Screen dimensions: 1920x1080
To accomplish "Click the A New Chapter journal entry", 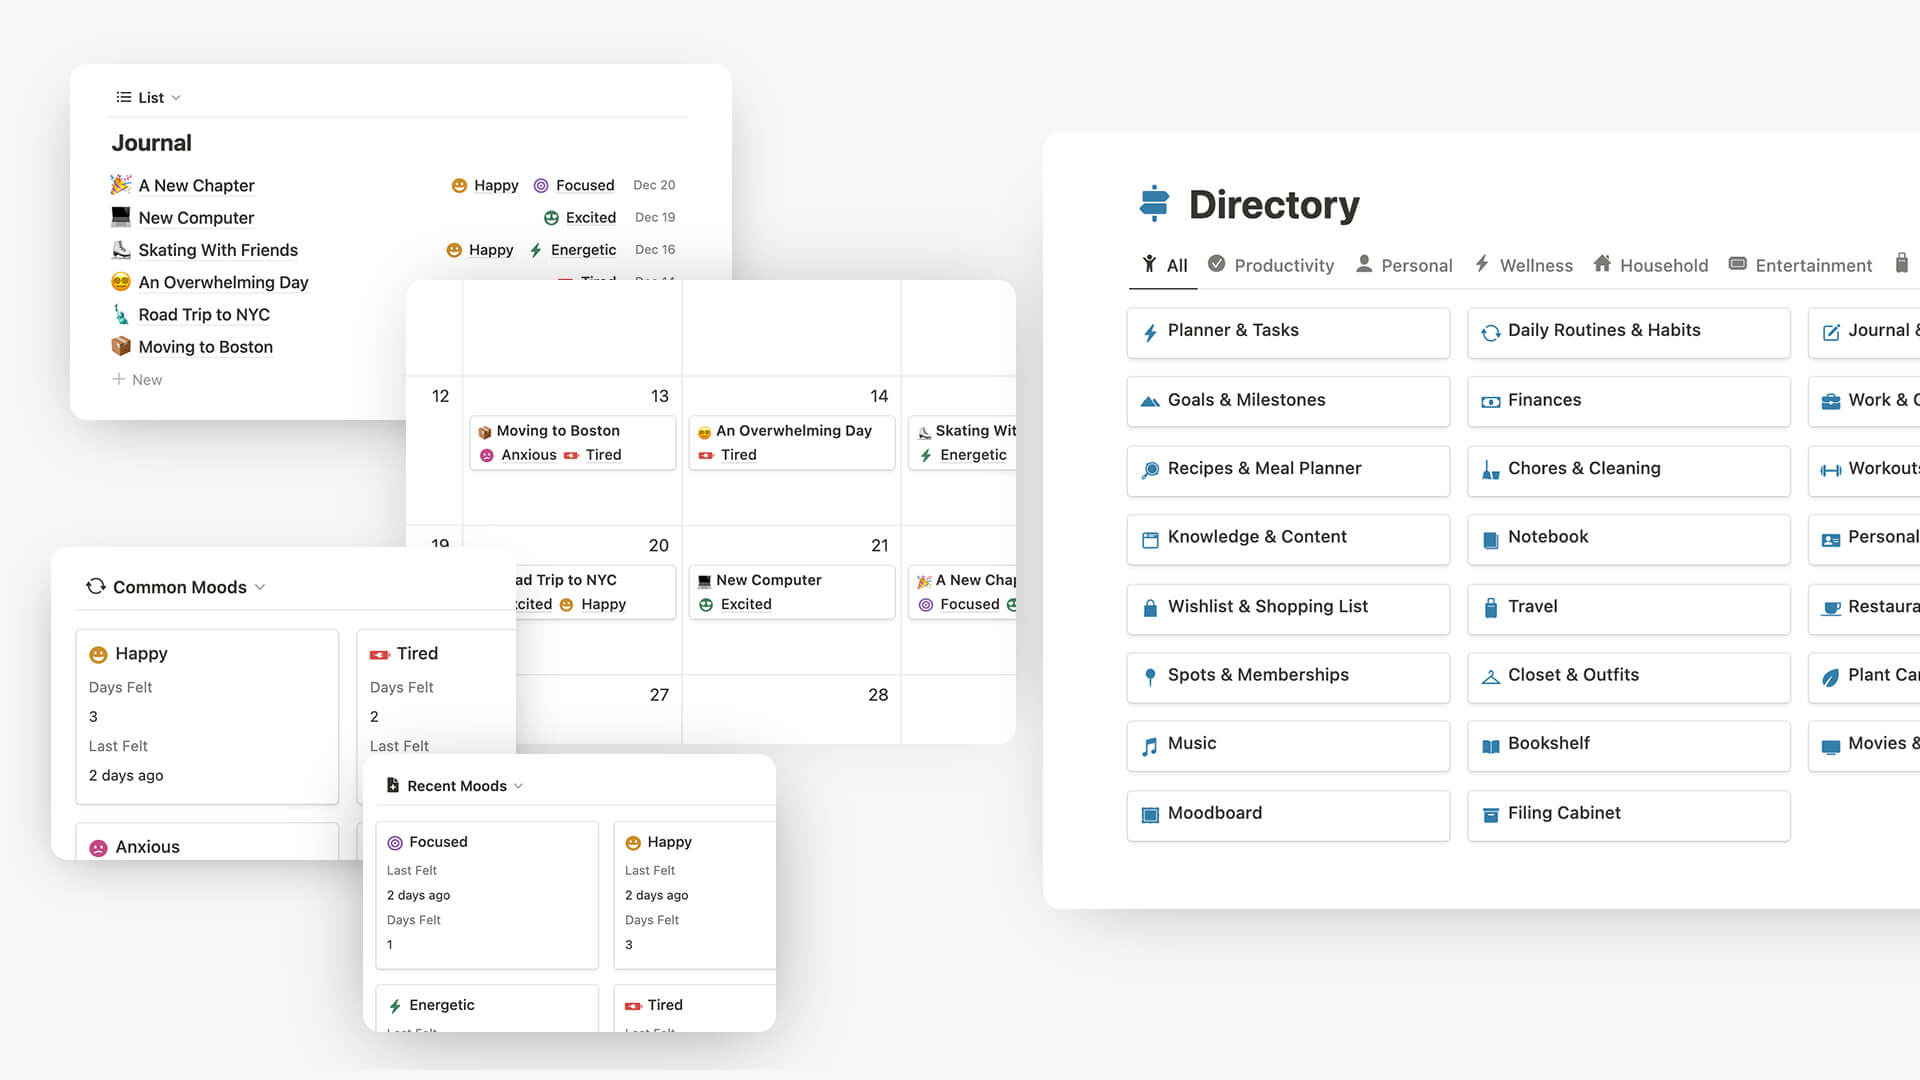I will 195,185.
